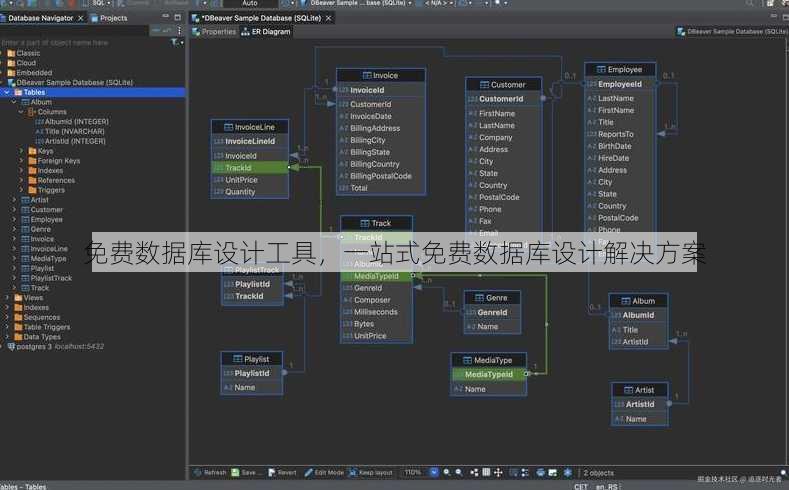Screen dimensions: 789x490
Task: Select the Employee table in navigator
Action: [42, 220]
